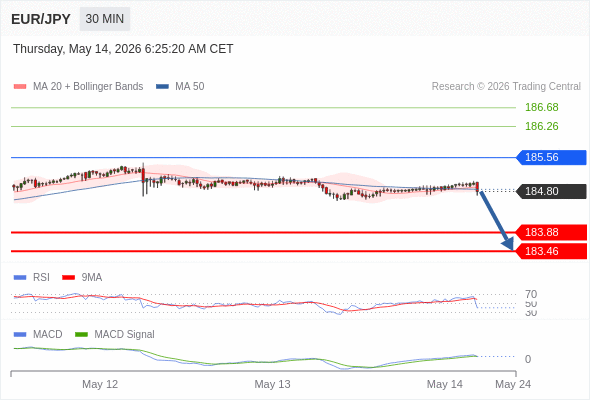Click the MACD Signal green legend marker
Screen dimensions: 590x400
tap(81, 334)
